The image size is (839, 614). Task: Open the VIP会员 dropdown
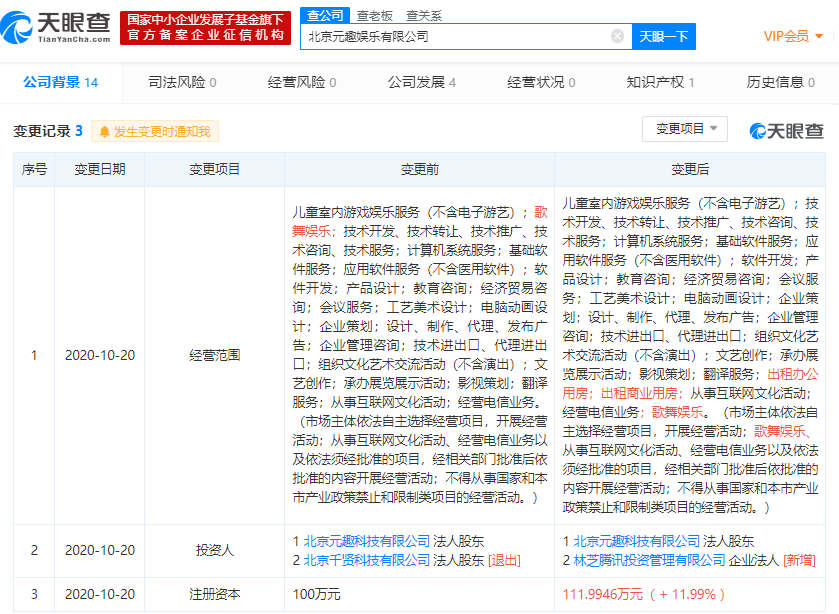click(792, 36)
